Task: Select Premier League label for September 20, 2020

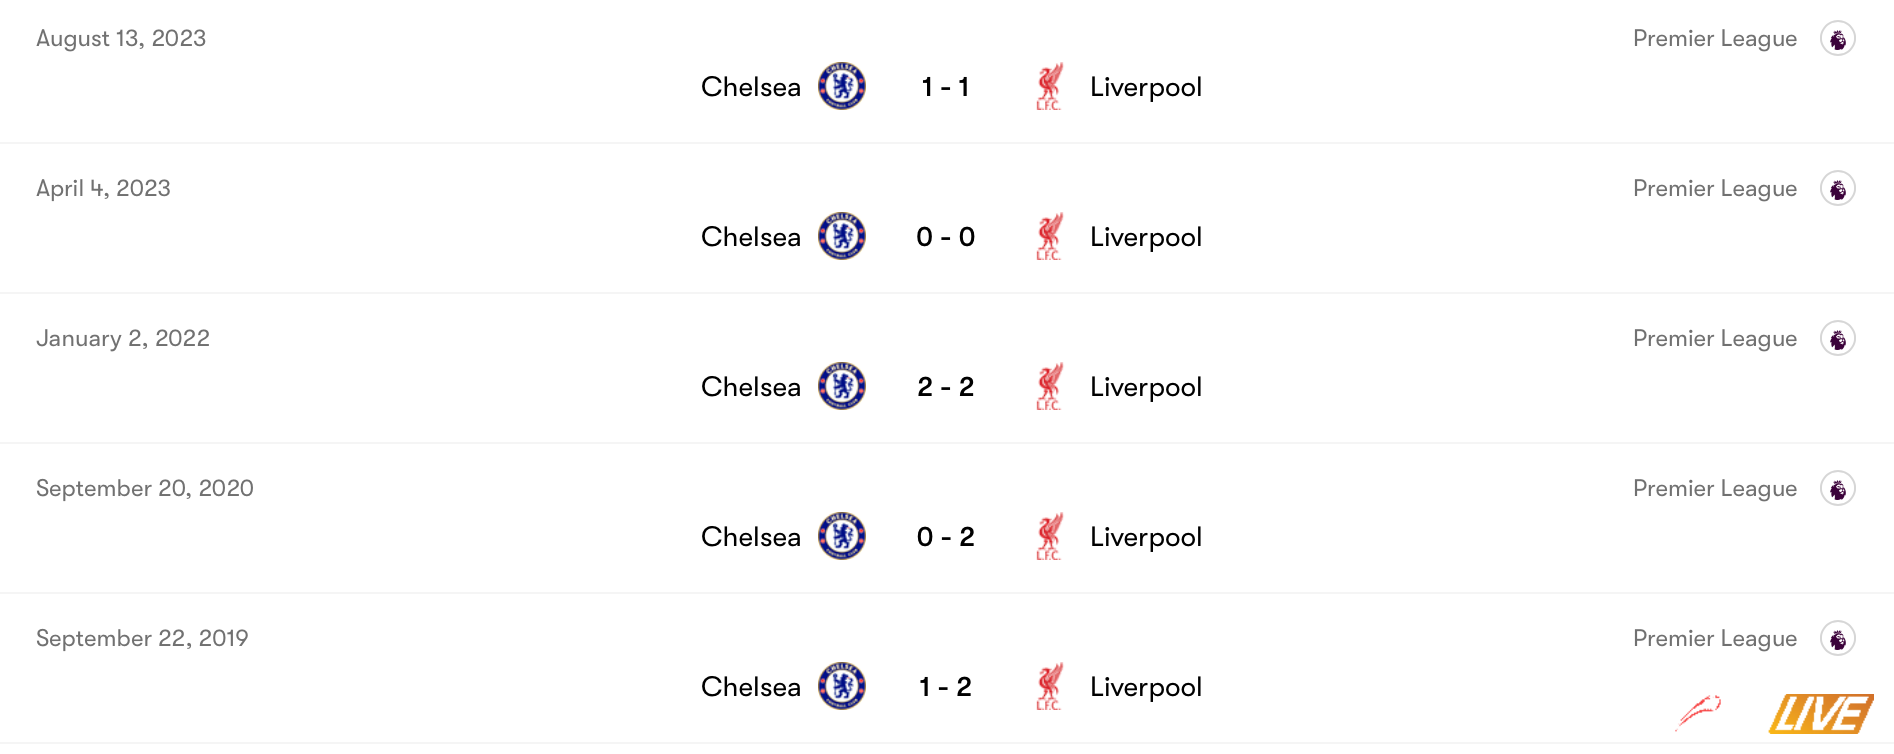Action: click(x=1715, y=489)
